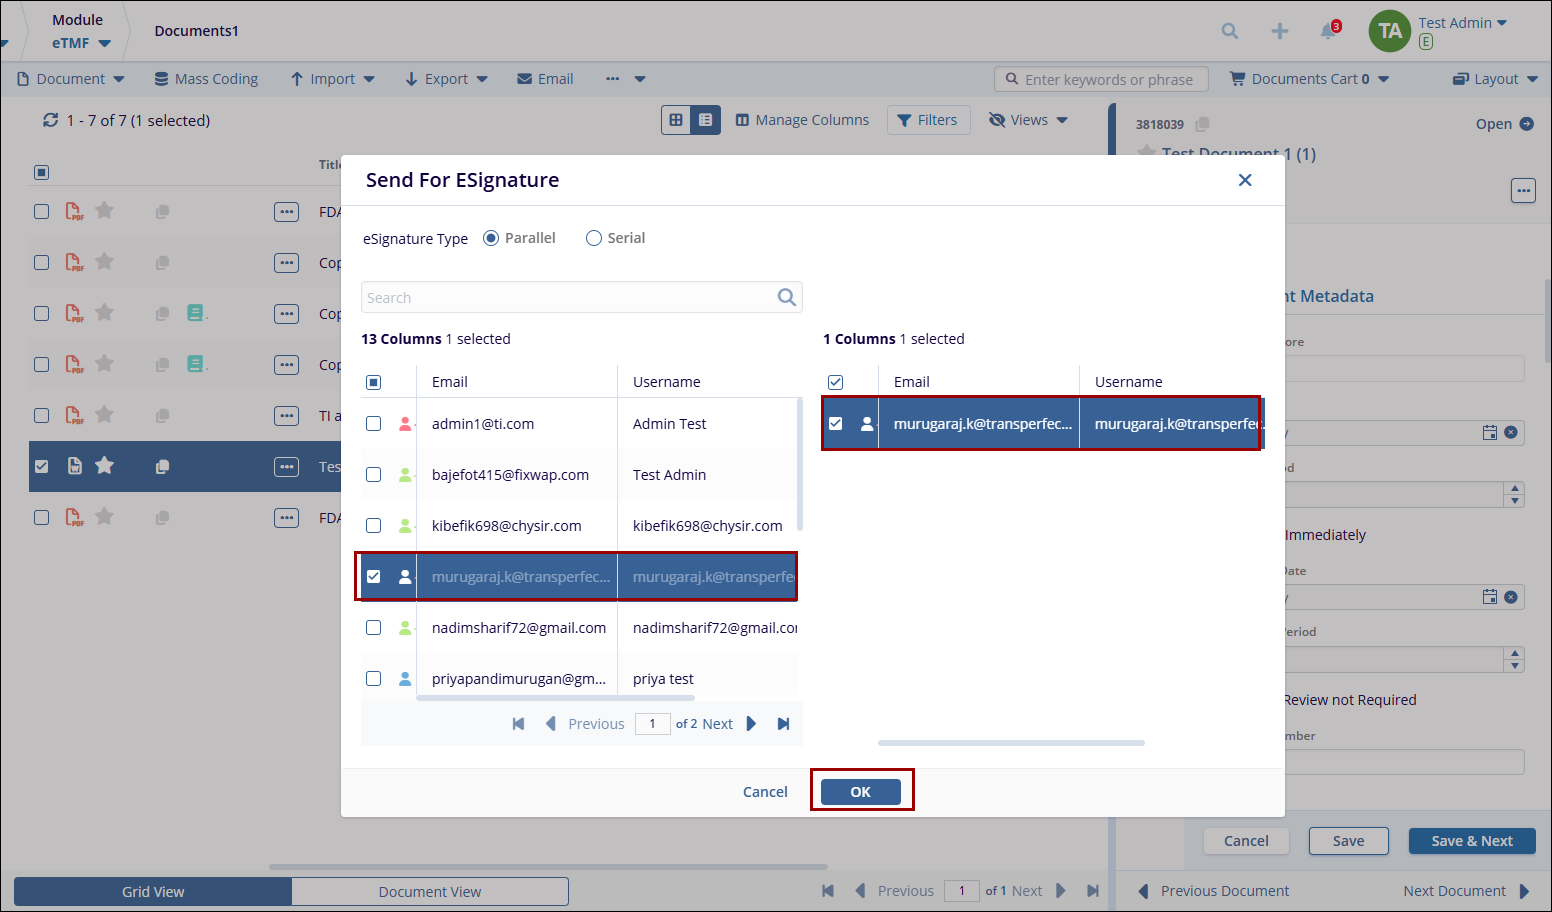Open the Views dropdown
The image size is (1552, 912).
(x=1028, y=120)
